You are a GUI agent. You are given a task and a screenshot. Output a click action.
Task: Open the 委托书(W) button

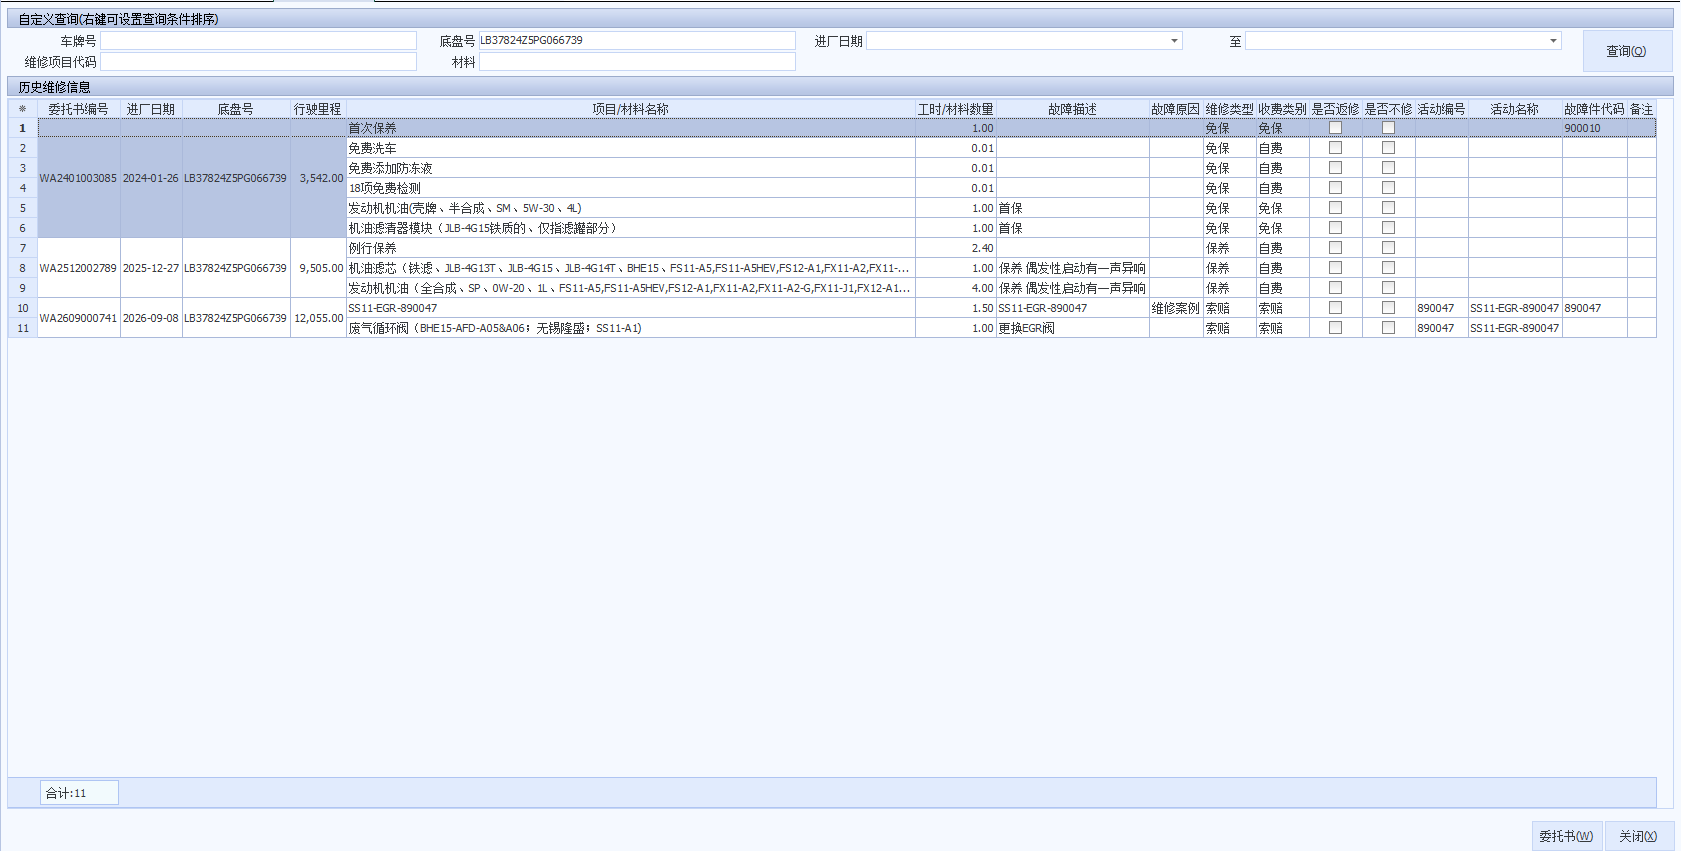click(1567, 836)
